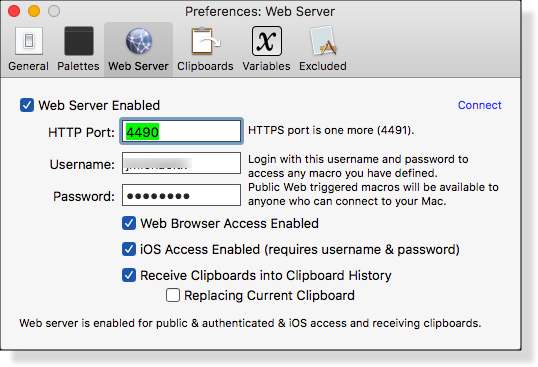Image resolution: width=538 pixels, height=367 pixels.
Task: Select the Web Server globe icon
Action: tap(139, 42)
